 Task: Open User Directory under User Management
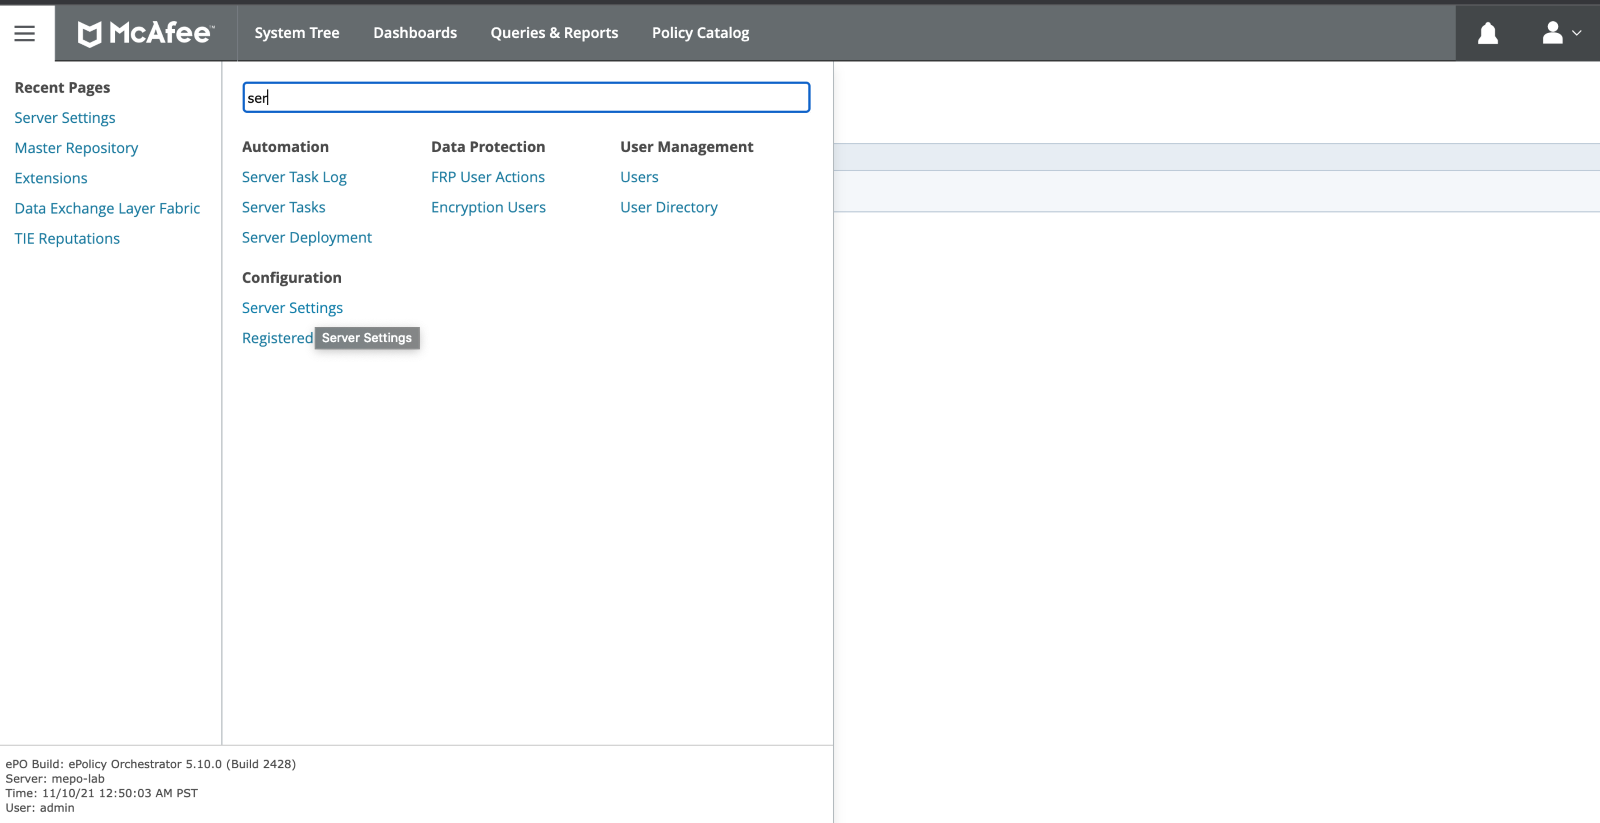[668, 207]
